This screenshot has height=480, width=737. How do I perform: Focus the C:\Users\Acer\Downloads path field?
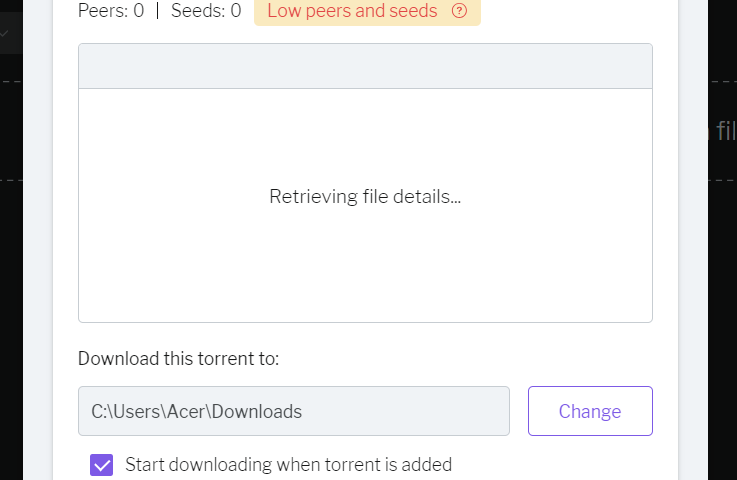pyautogui.click(x=294, y=411)
